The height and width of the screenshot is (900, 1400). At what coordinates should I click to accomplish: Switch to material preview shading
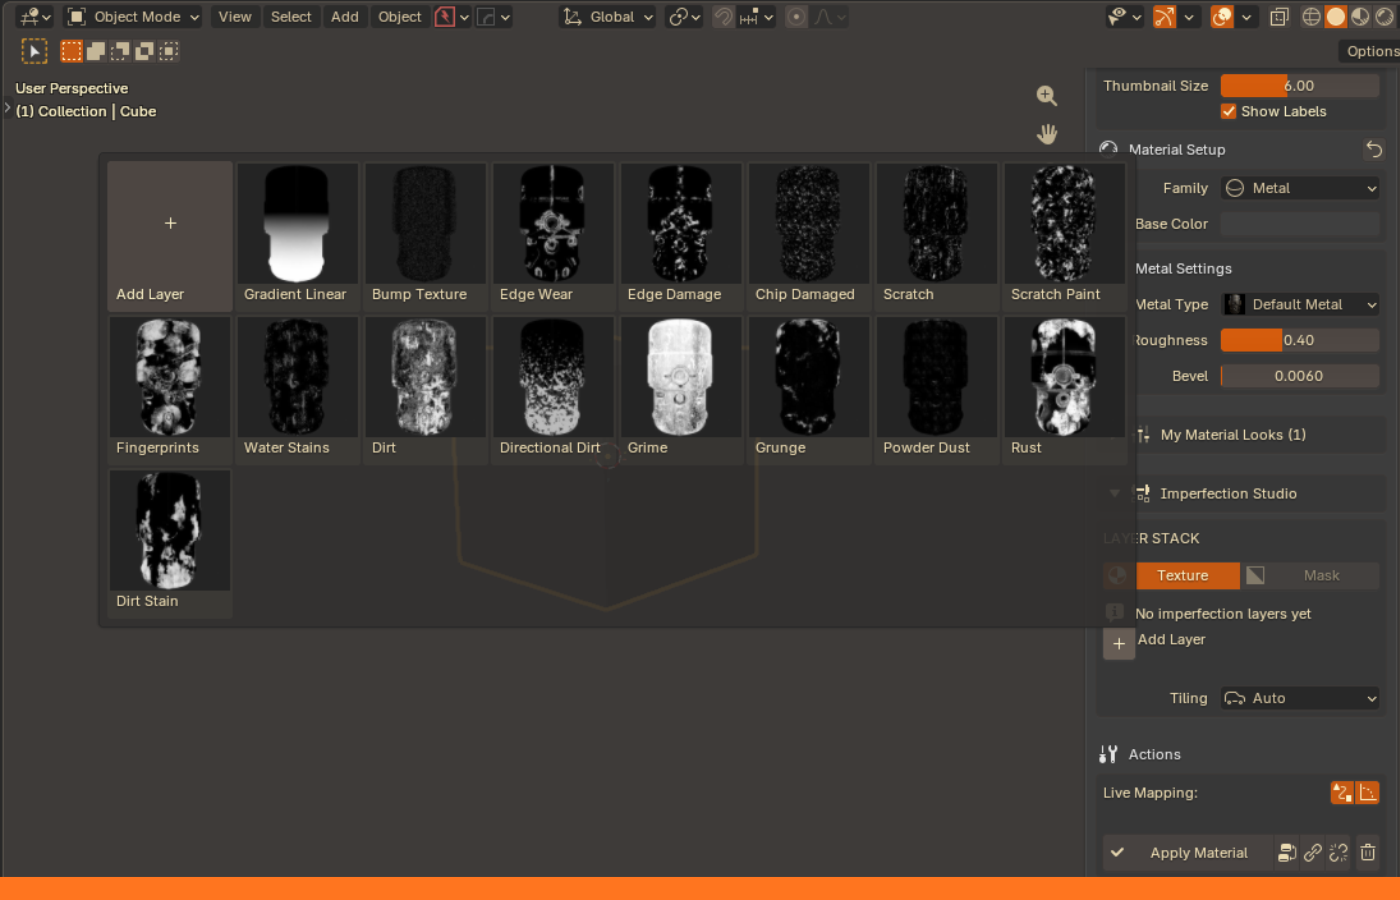[1360, 17]
